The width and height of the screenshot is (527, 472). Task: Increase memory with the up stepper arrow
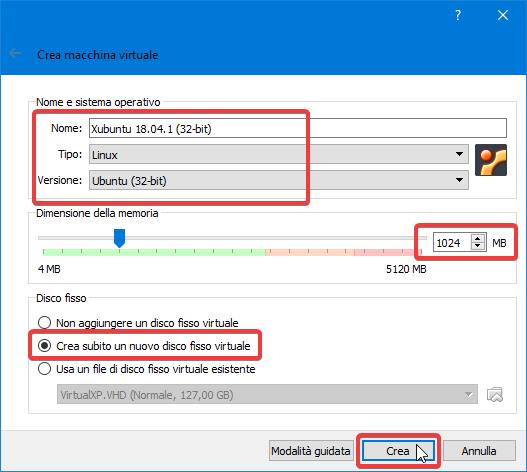[478, 238]
